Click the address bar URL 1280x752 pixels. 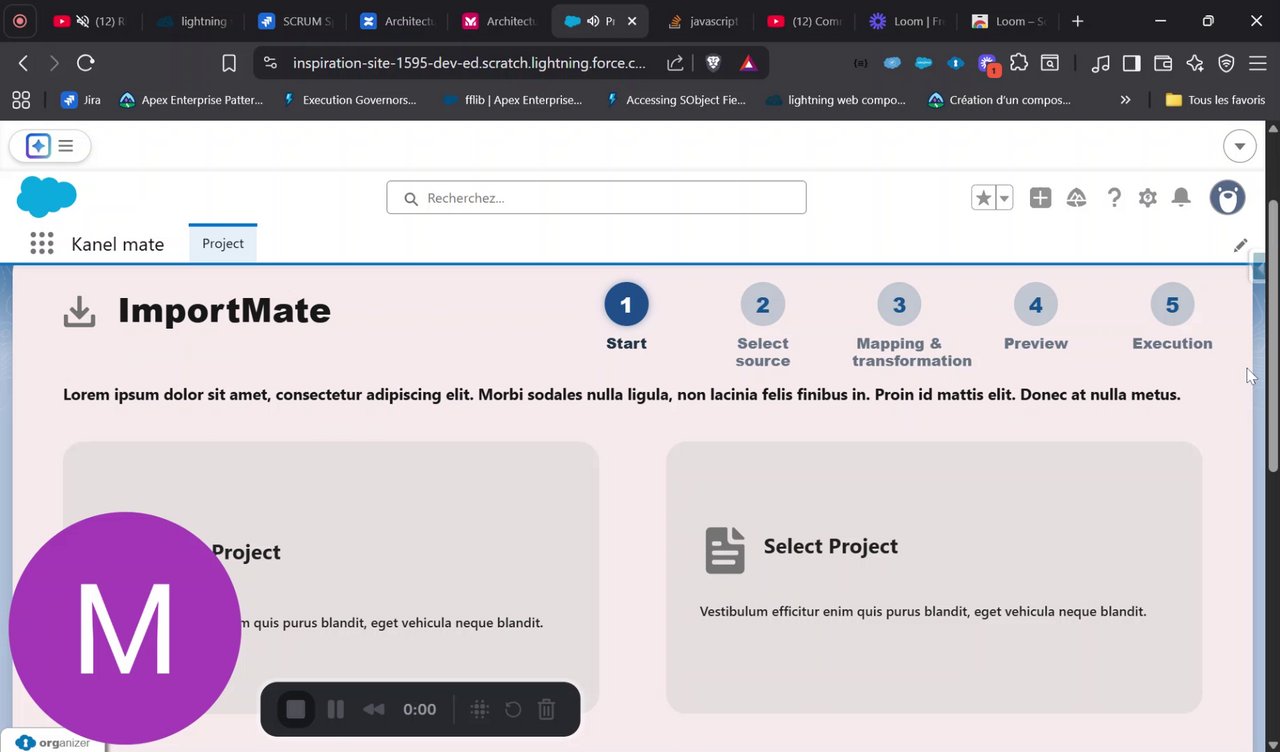(470, 63)
